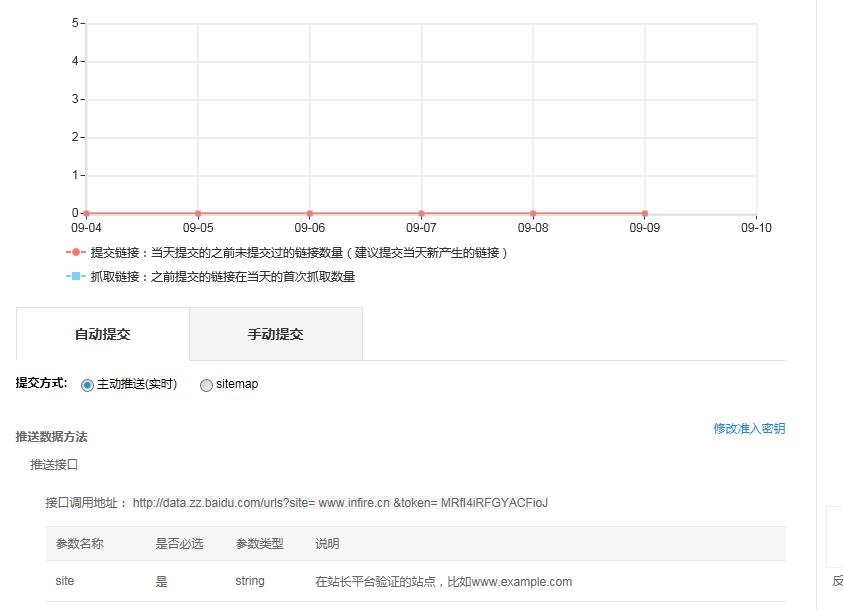Click the data point above 09-07
843x610 pixels.
point(422,212)
